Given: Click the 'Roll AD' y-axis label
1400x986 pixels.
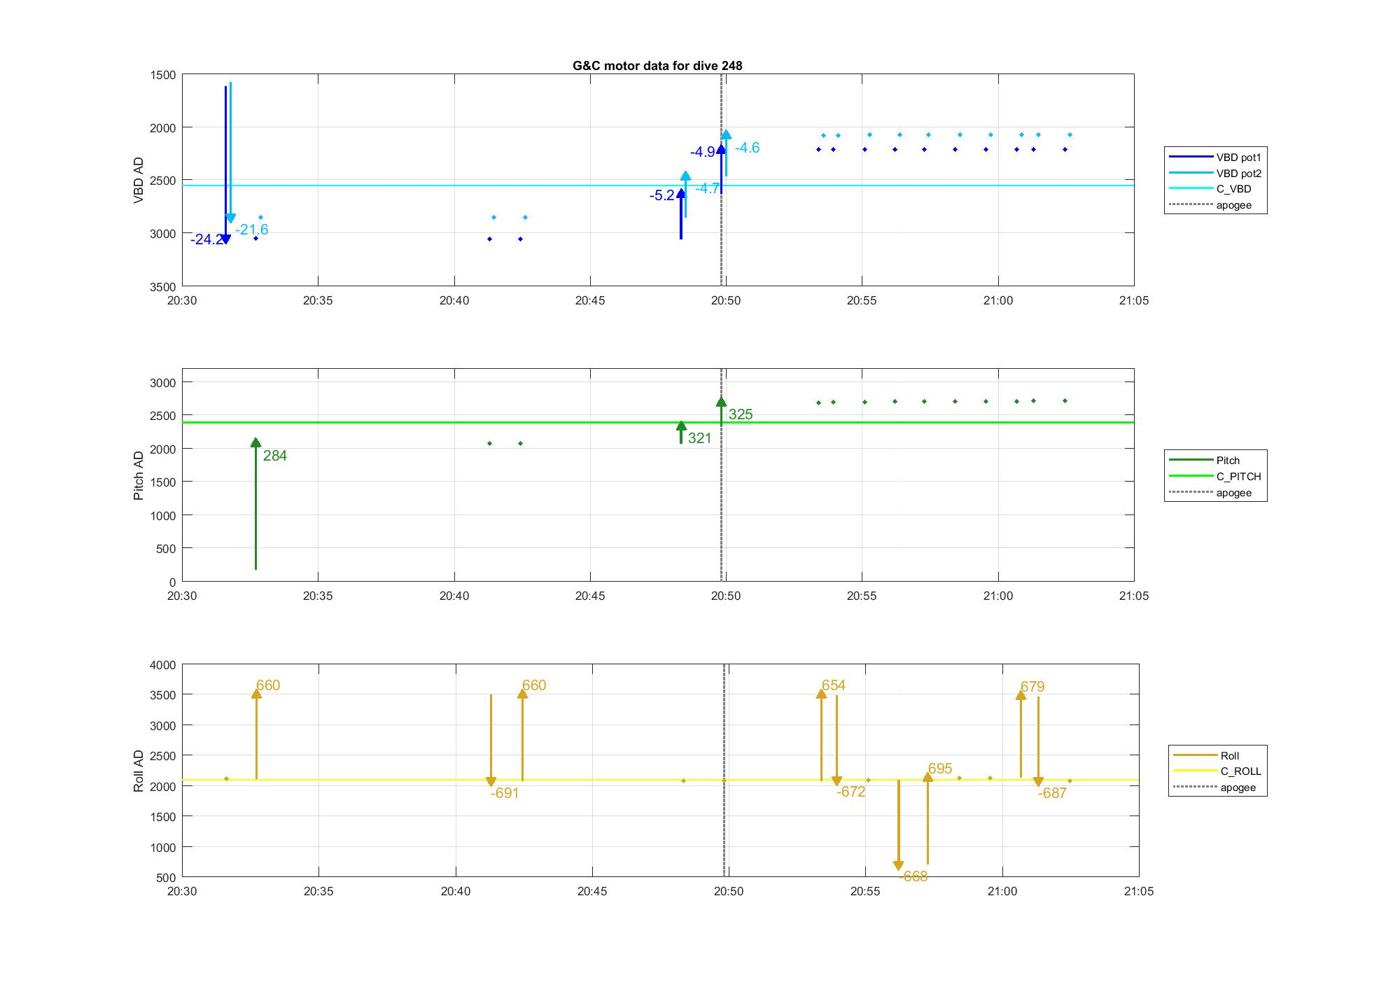Looking at the screenshot, I should [139, 771].
